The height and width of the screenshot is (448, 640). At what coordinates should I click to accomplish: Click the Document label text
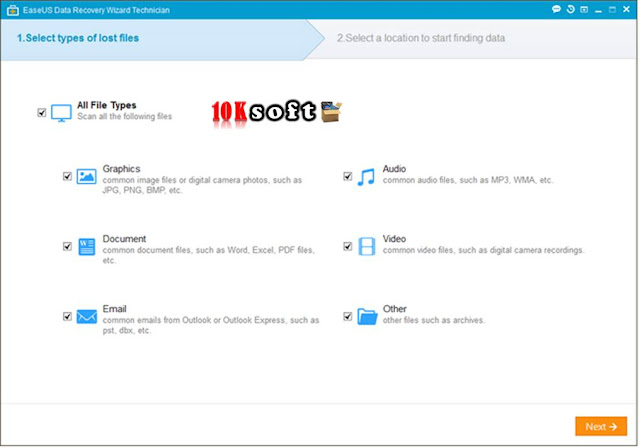[124, 239]
